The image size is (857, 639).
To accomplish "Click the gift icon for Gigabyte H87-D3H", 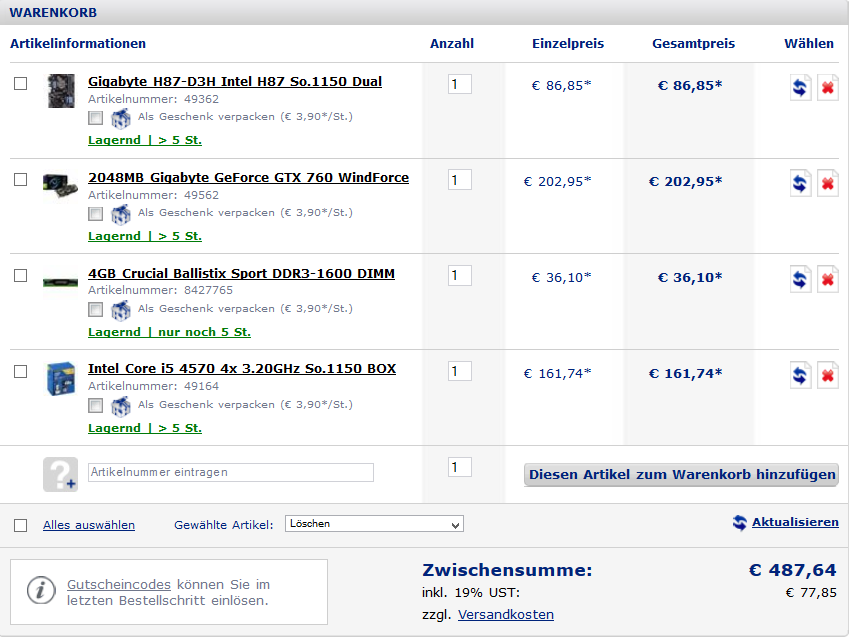I will [121, 118].
